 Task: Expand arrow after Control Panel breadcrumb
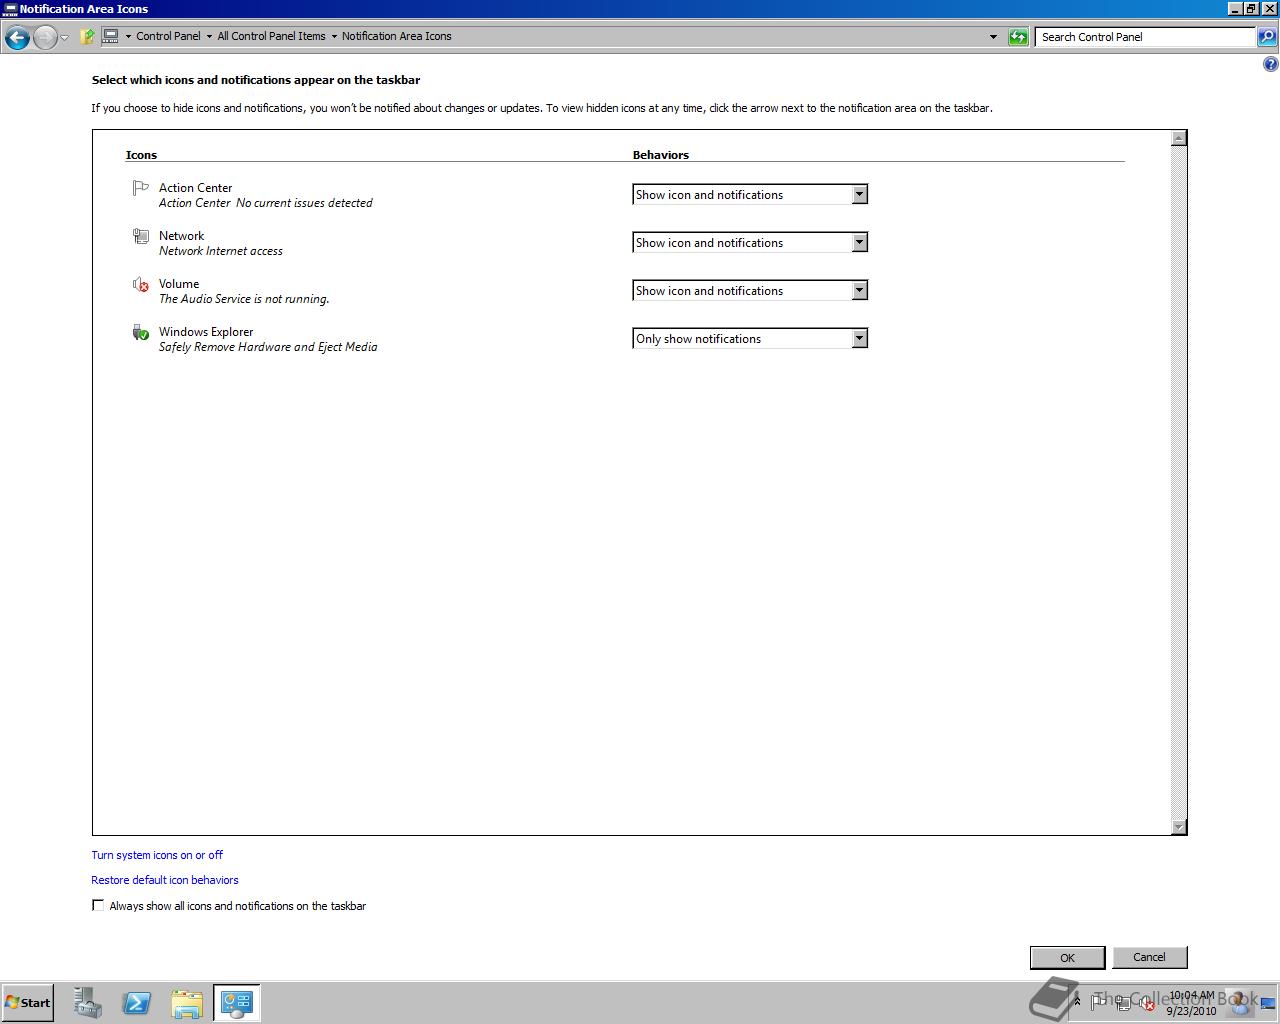(209, 37)
